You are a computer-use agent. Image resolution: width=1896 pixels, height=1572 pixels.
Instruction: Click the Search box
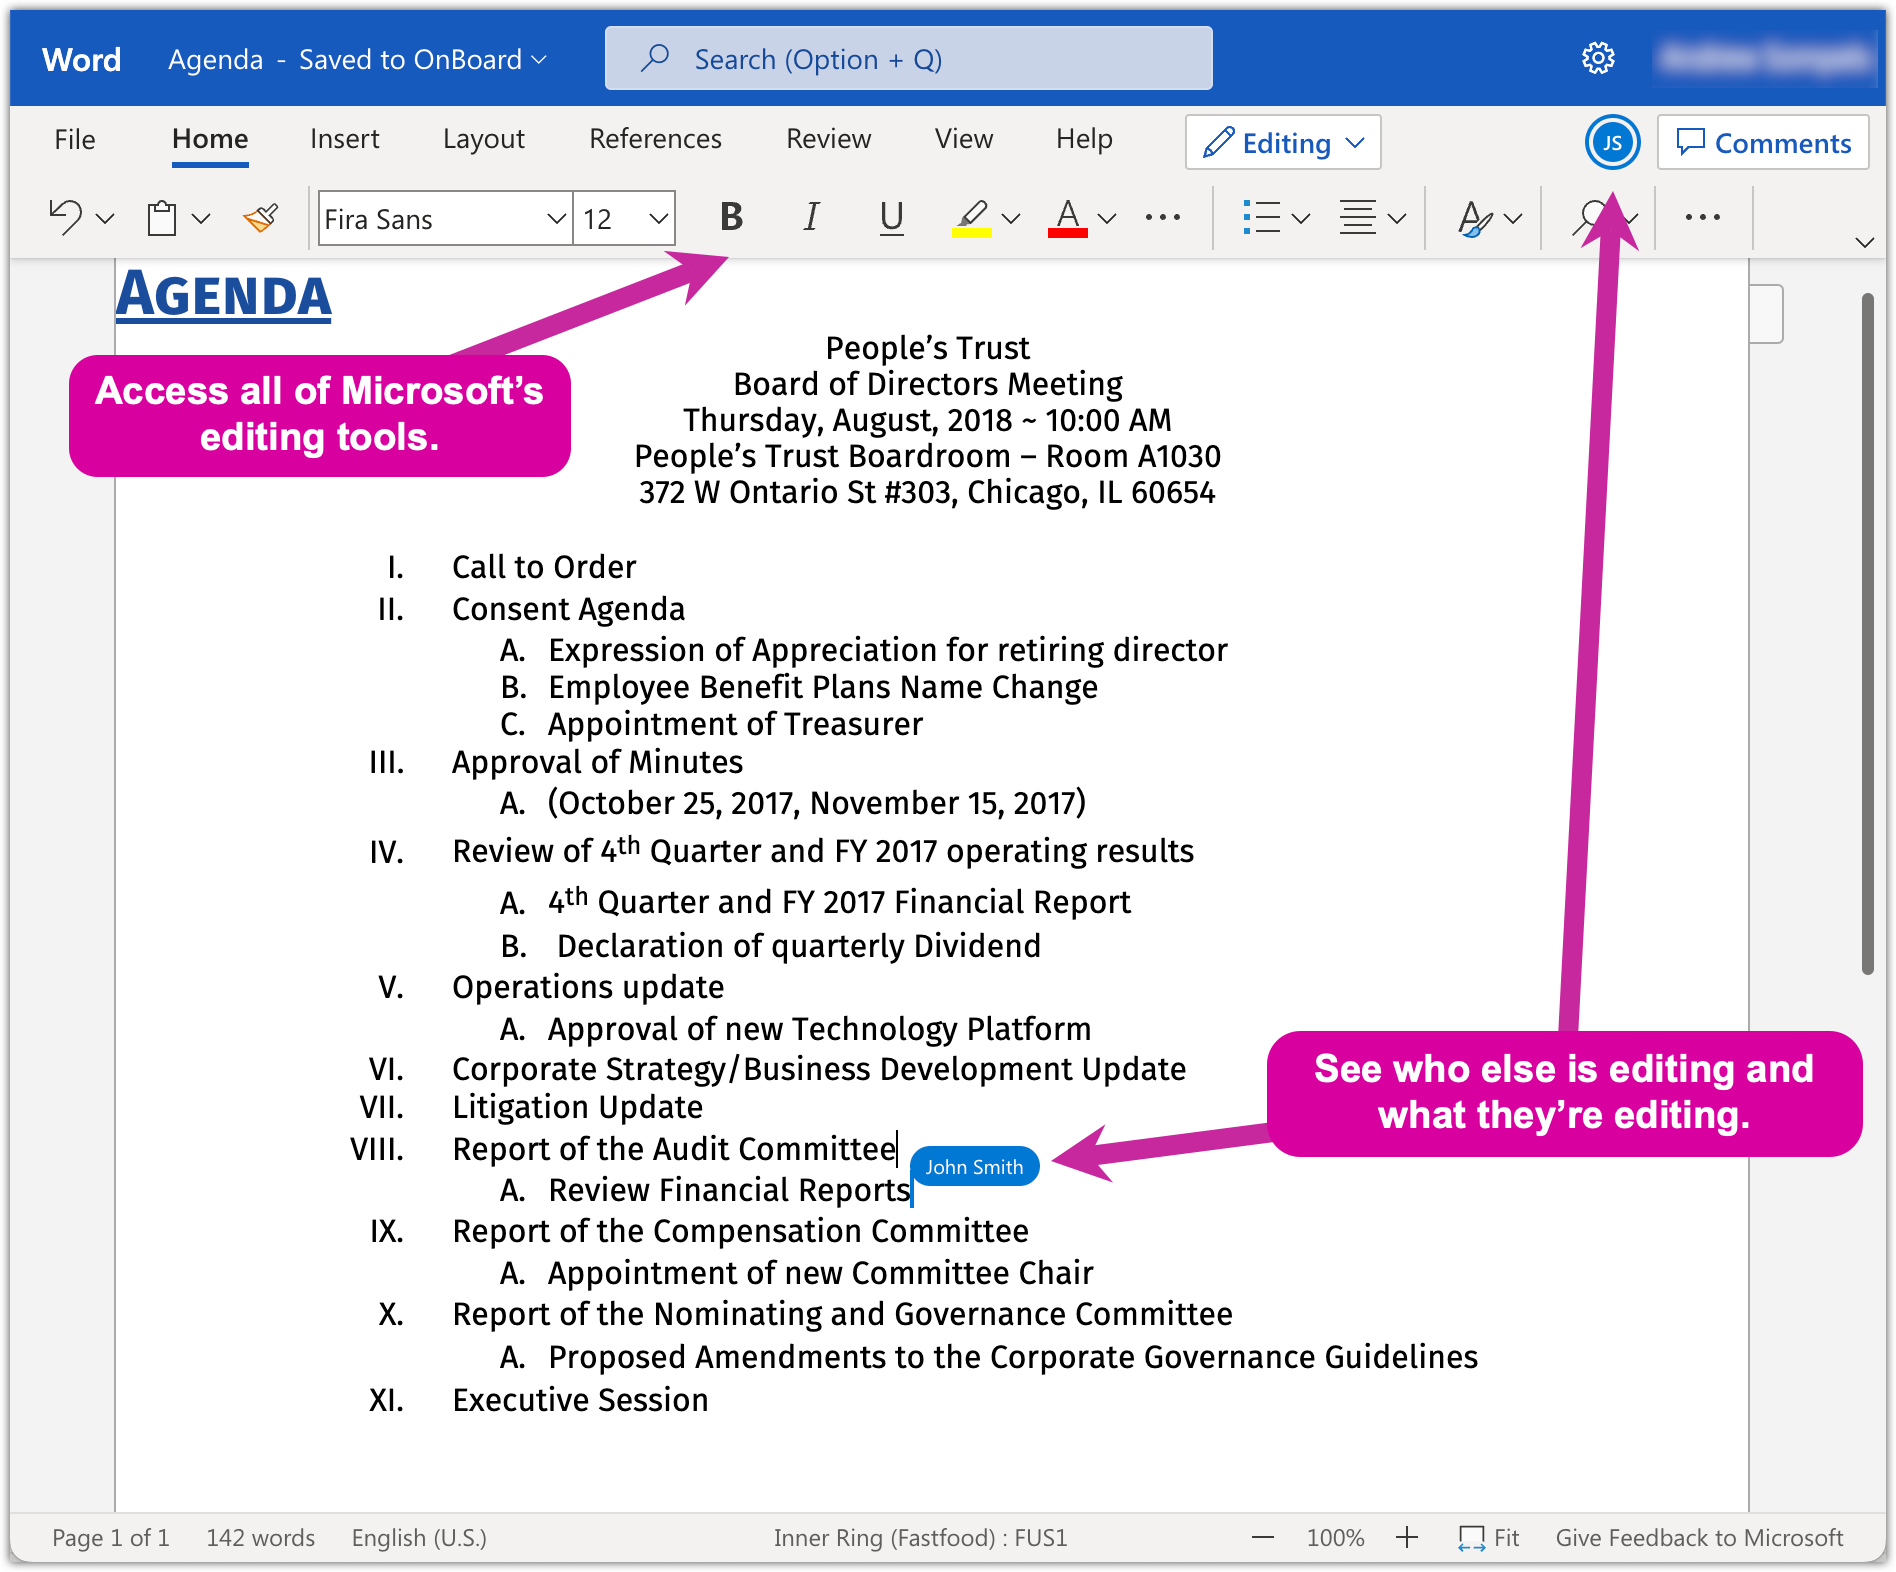[909, 59]
